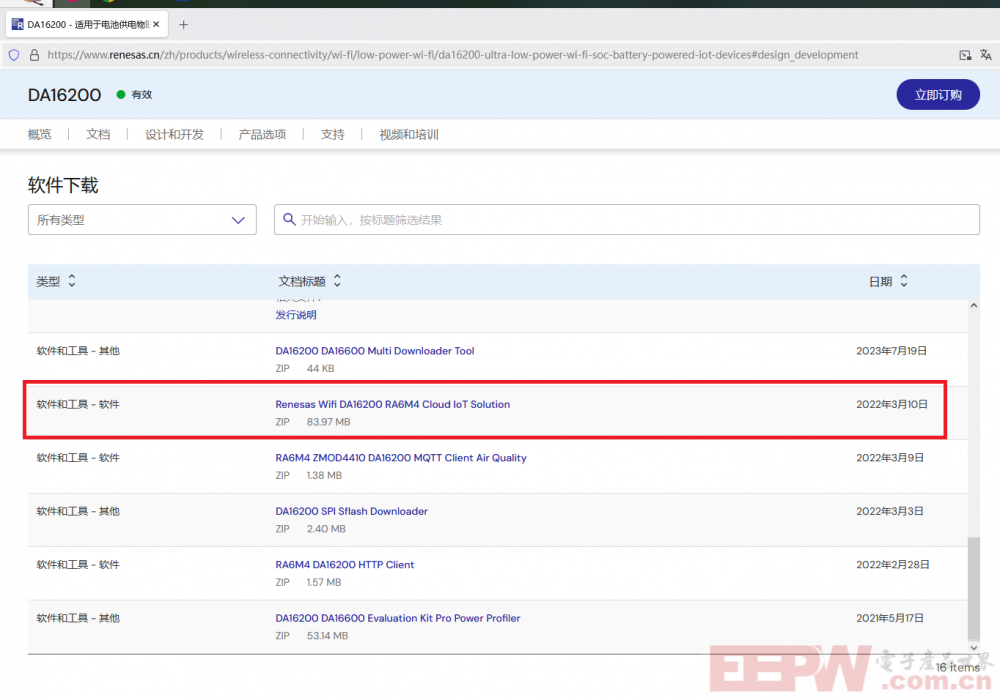Click the table's vertical scrollbar thumb
1000x700 pixels.
coord(973,588)
